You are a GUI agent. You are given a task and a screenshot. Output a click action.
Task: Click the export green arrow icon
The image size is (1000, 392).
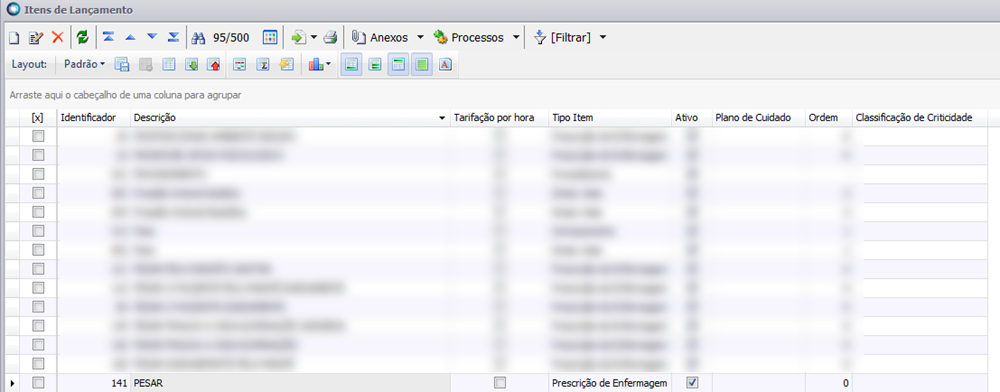pyautogui.click(x=298, y=38)
